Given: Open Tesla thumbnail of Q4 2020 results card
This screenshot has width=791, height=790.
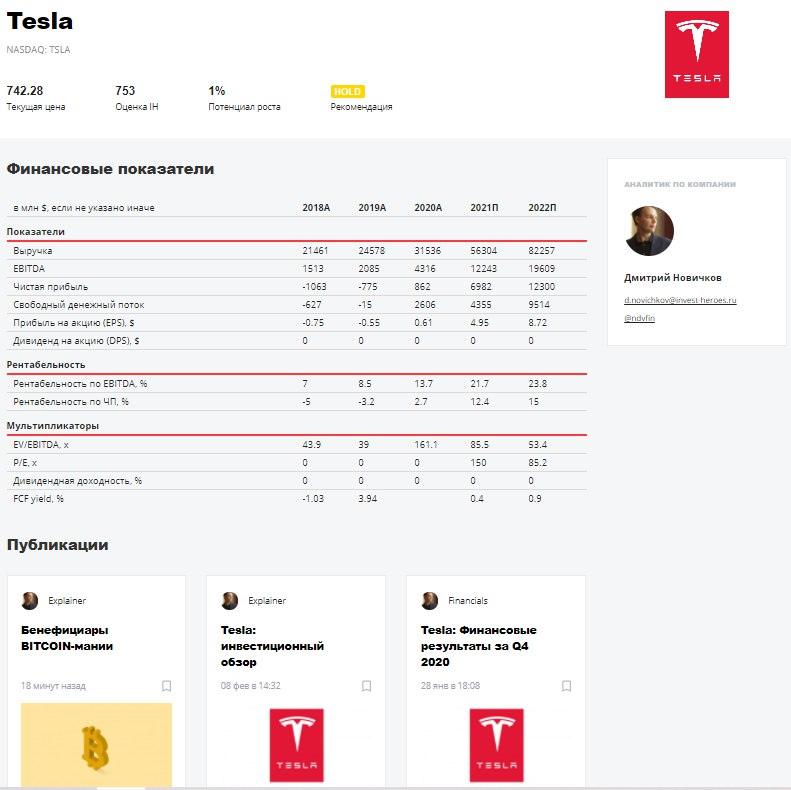Looking at the screenshot, I should (x=496, y=746).
